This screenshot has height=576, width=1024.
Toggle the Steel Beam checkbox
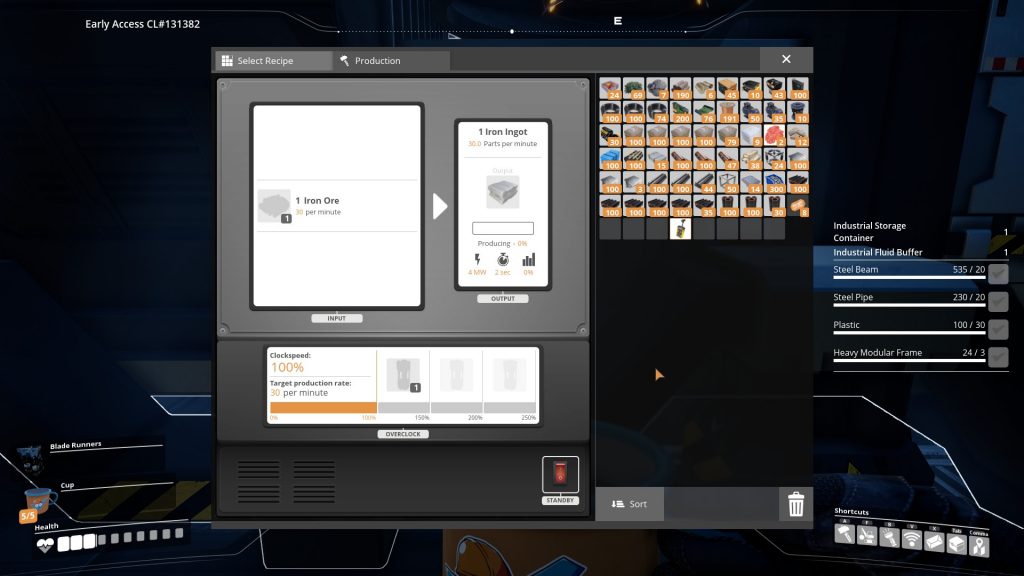[997, 274]
